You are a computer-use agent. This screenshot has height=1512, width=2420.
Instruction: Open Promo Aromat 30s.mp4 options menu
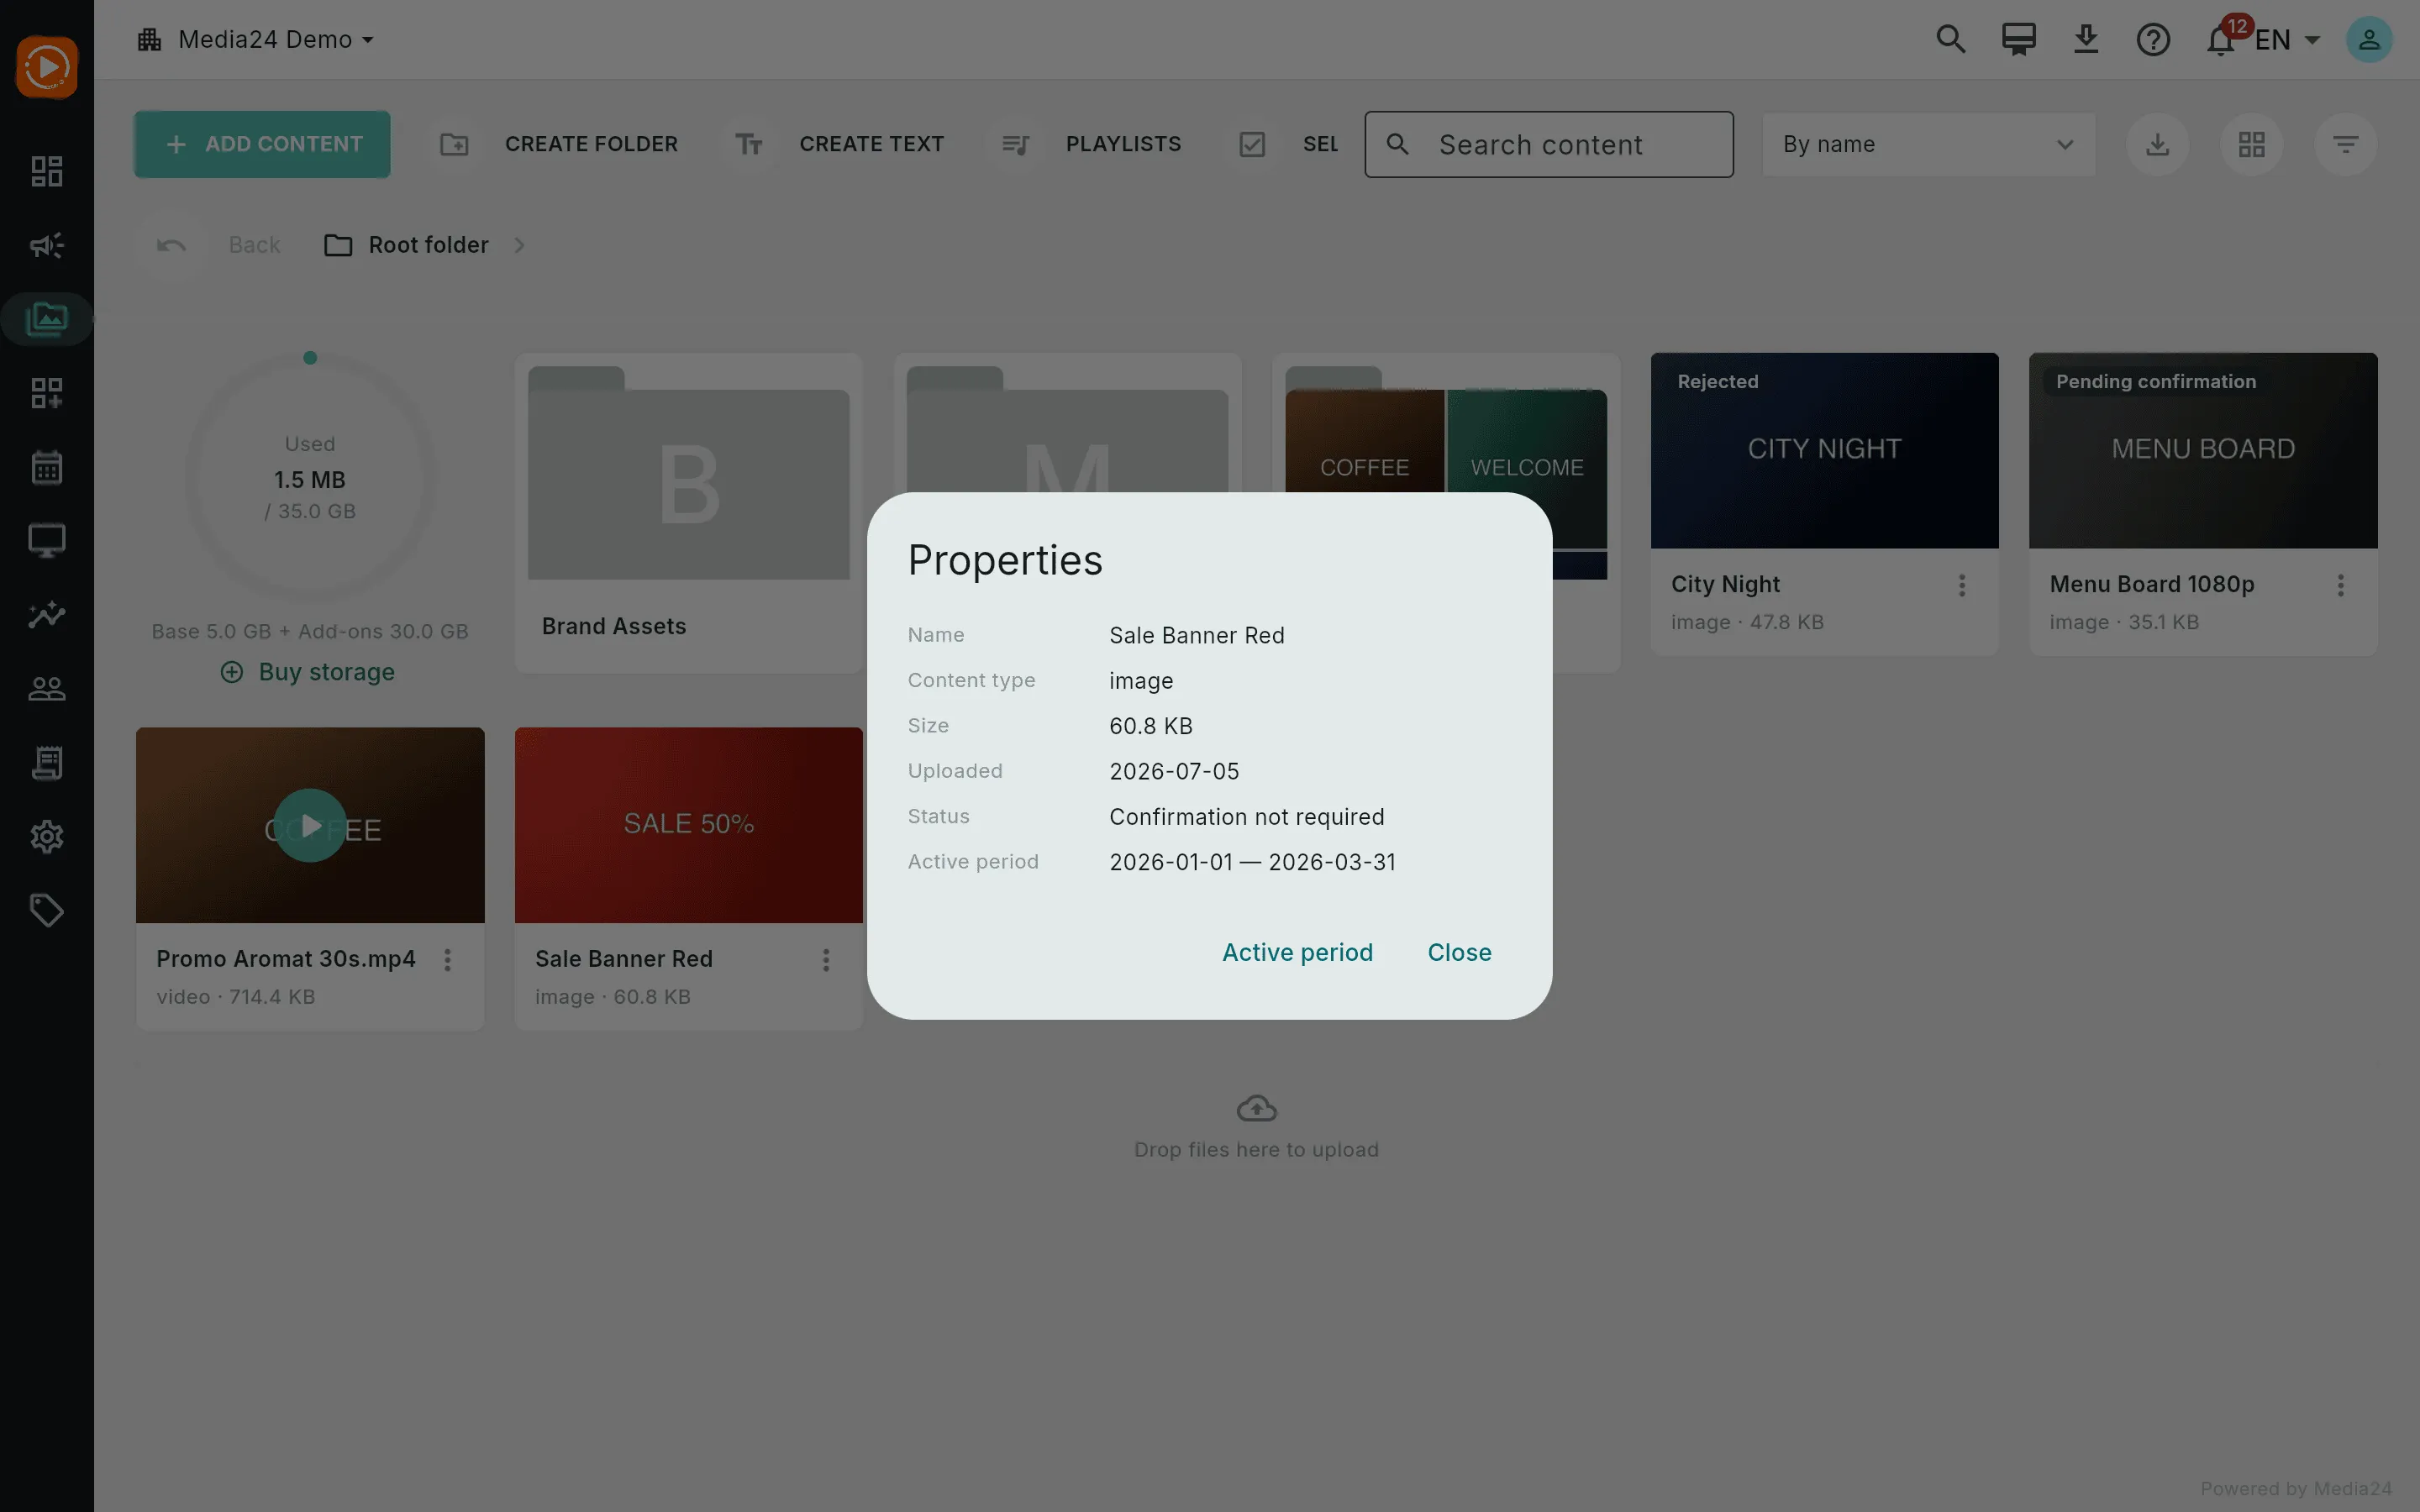point(447,960)
